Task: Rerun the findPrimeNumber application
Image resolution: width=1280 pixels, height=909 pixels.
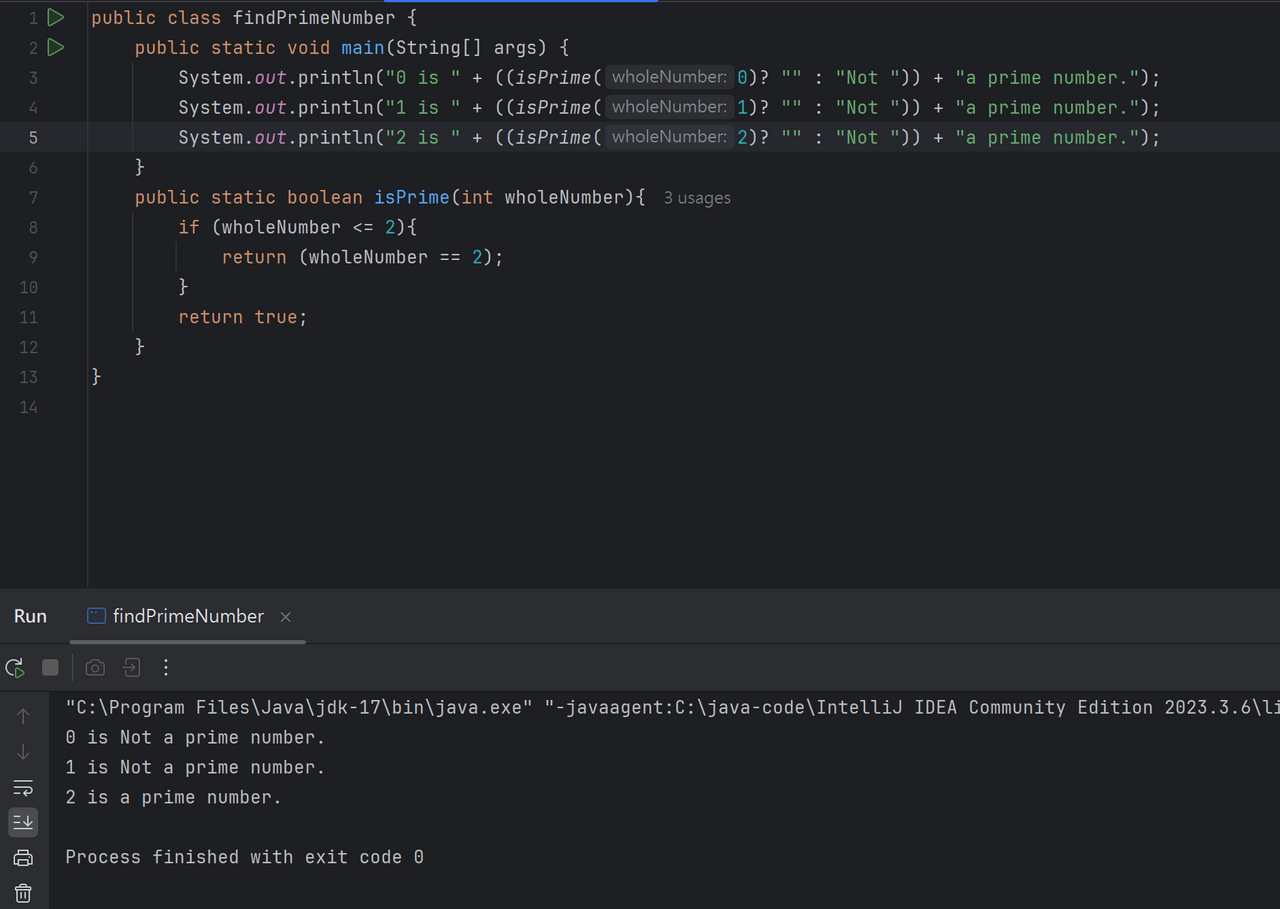Action: click(14, 667)
